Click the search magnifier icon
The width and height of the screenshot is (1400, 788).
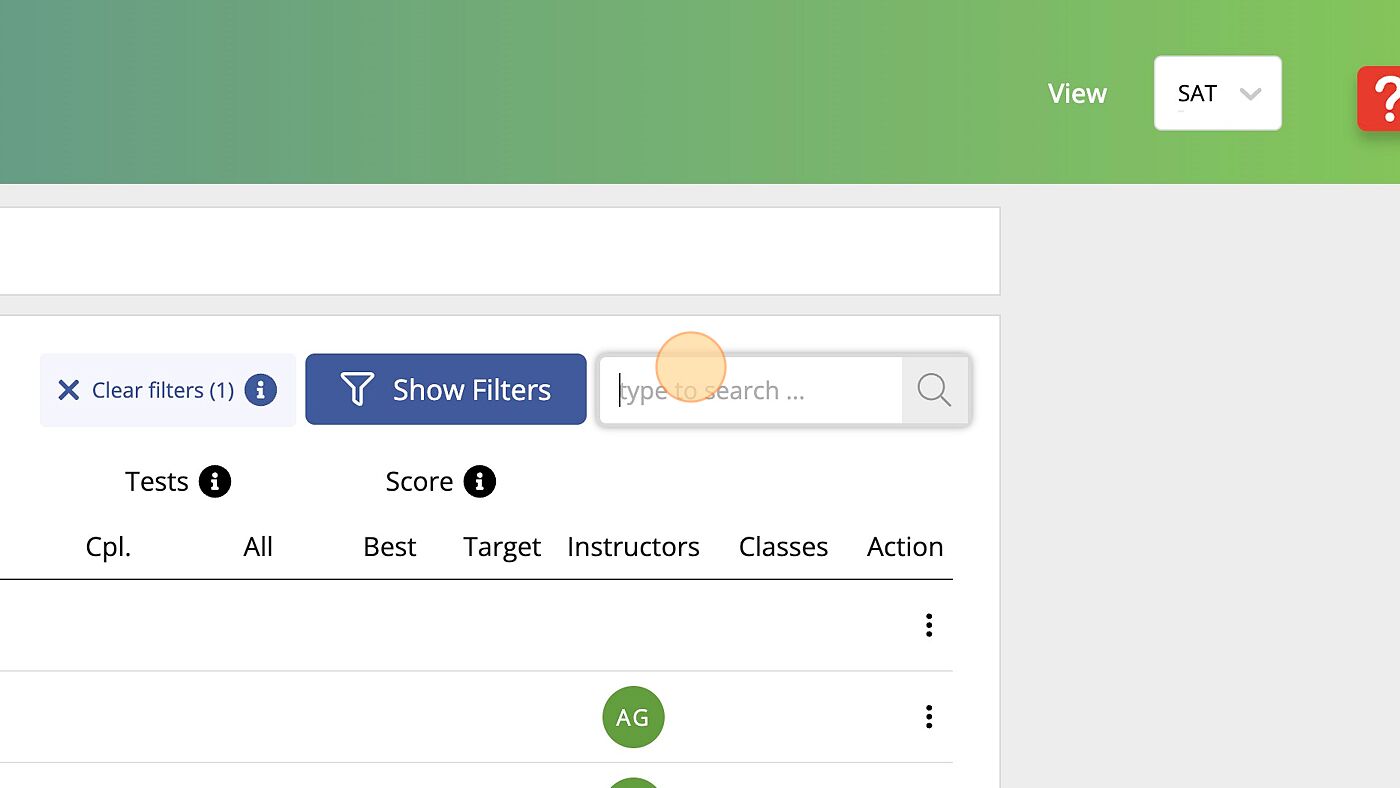(934, 390)
